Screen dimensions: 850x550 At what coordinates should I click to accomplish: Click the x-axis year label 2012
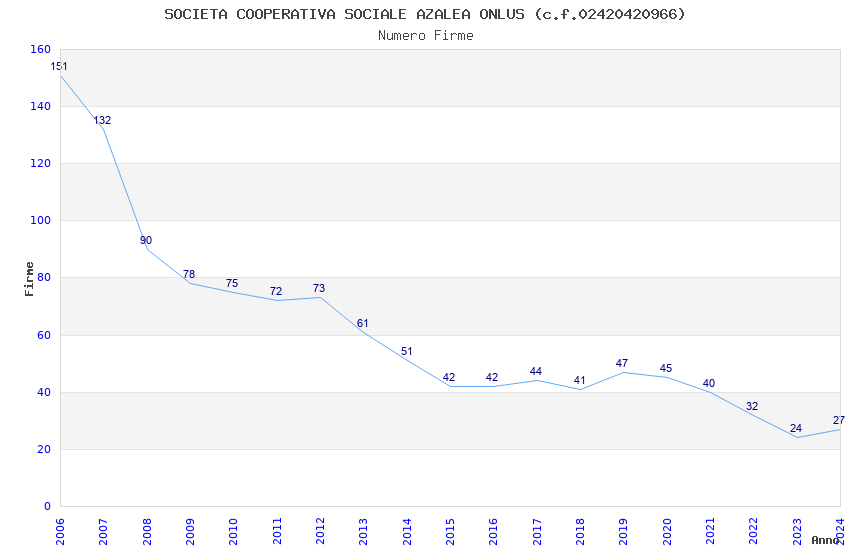(320, 531)
